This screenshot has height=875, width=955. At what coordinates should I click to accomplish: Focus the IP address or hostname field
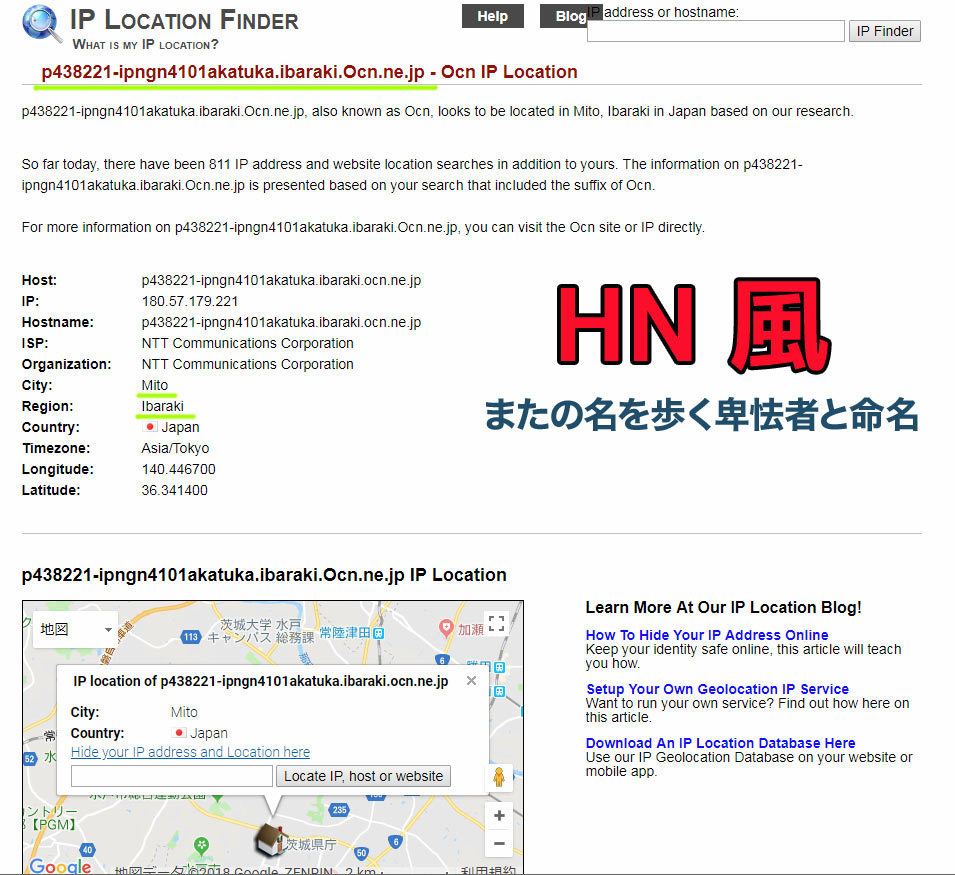click(x=716, y=31)
